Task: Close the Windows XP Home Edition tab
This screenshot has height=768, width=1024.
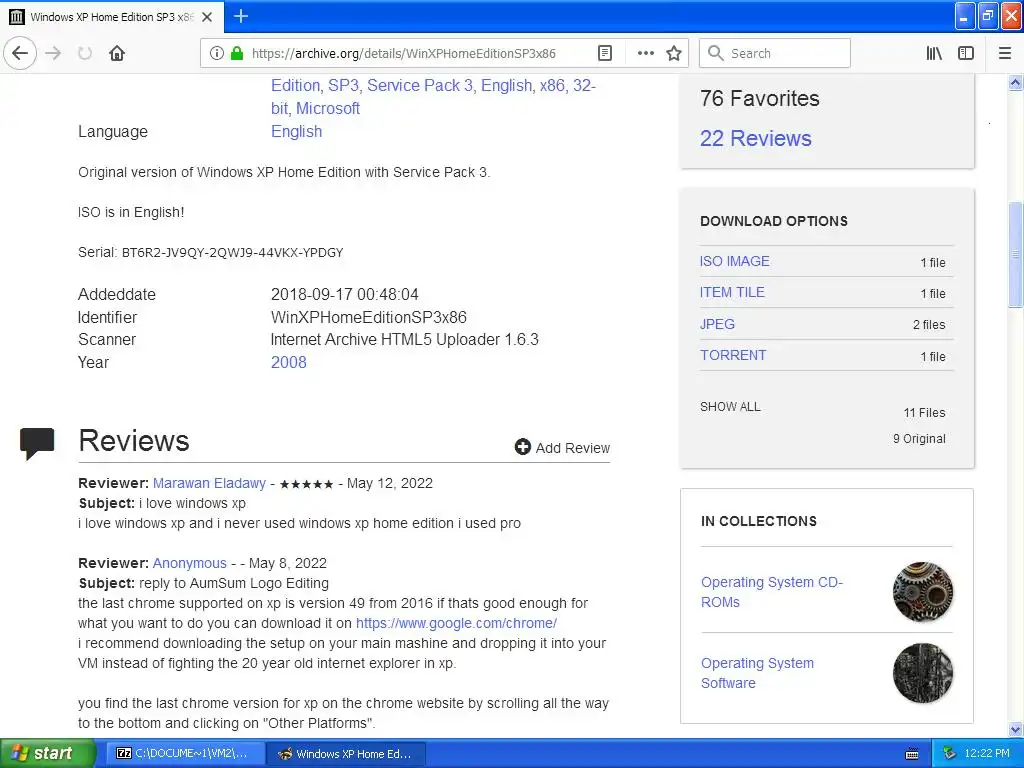Action: click(207, 17)
